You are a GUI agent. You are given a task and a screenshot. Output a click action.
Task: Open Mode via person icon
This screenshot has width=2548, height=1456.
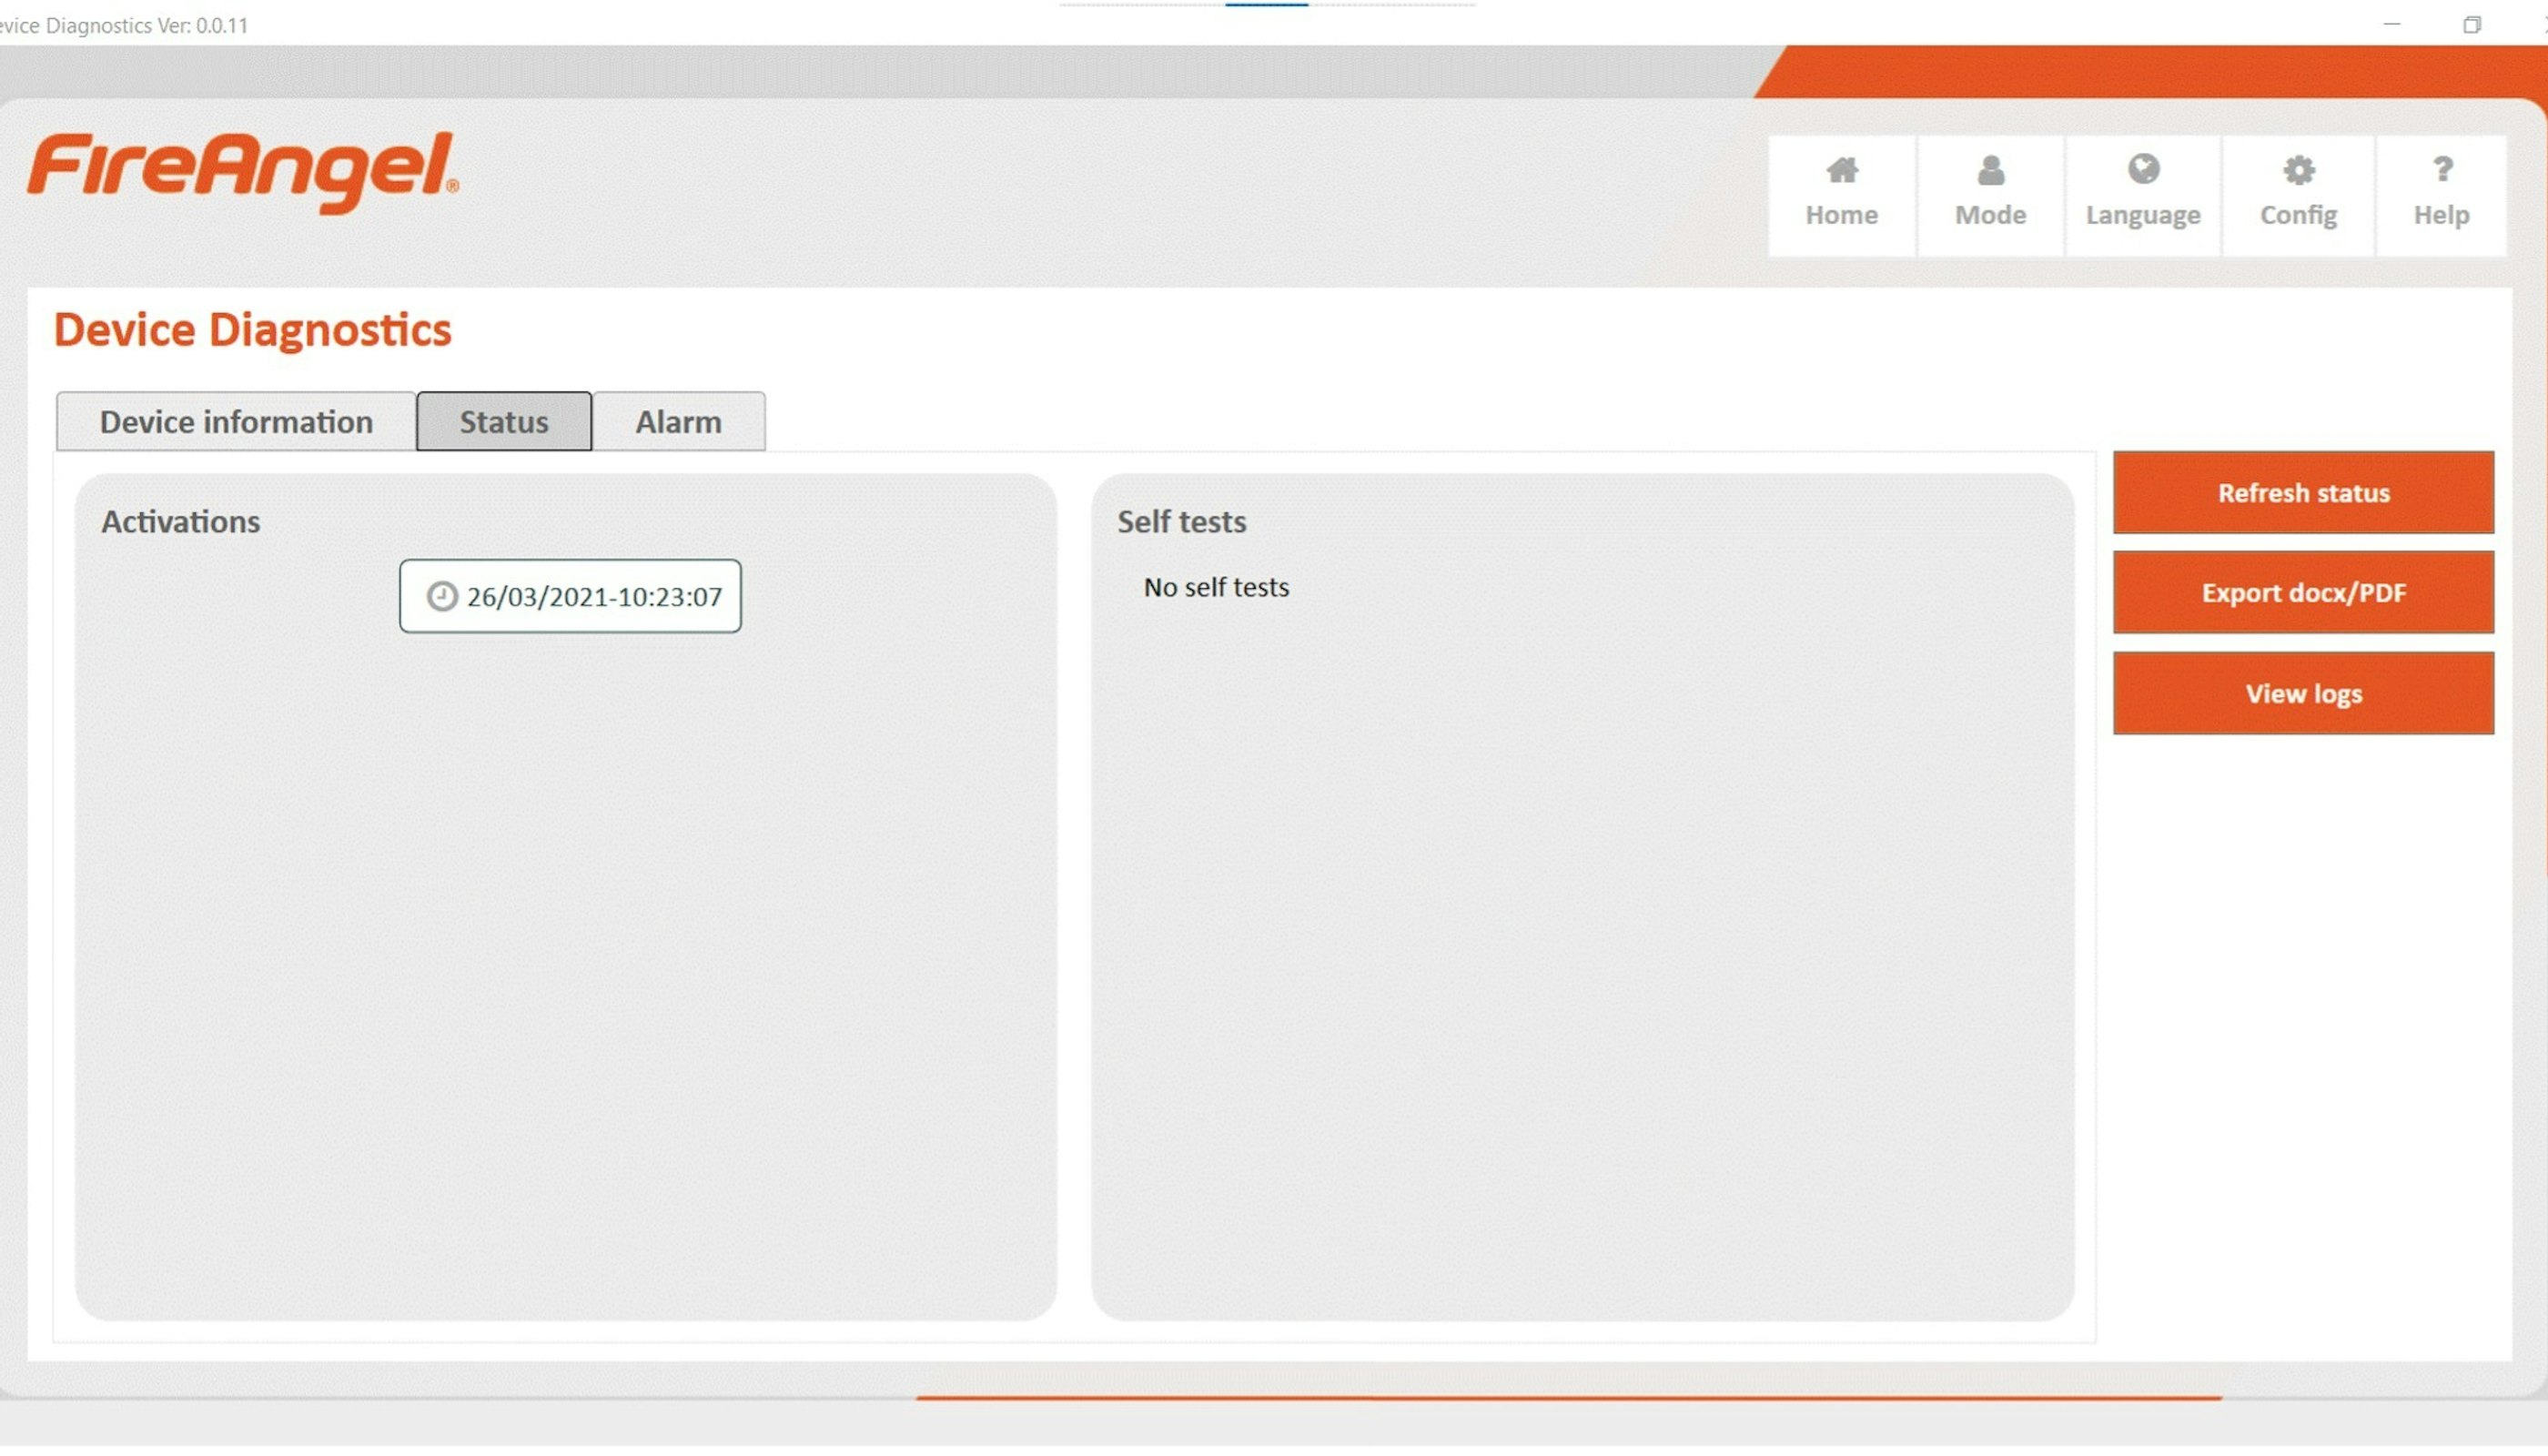[x=1990, y=172]
